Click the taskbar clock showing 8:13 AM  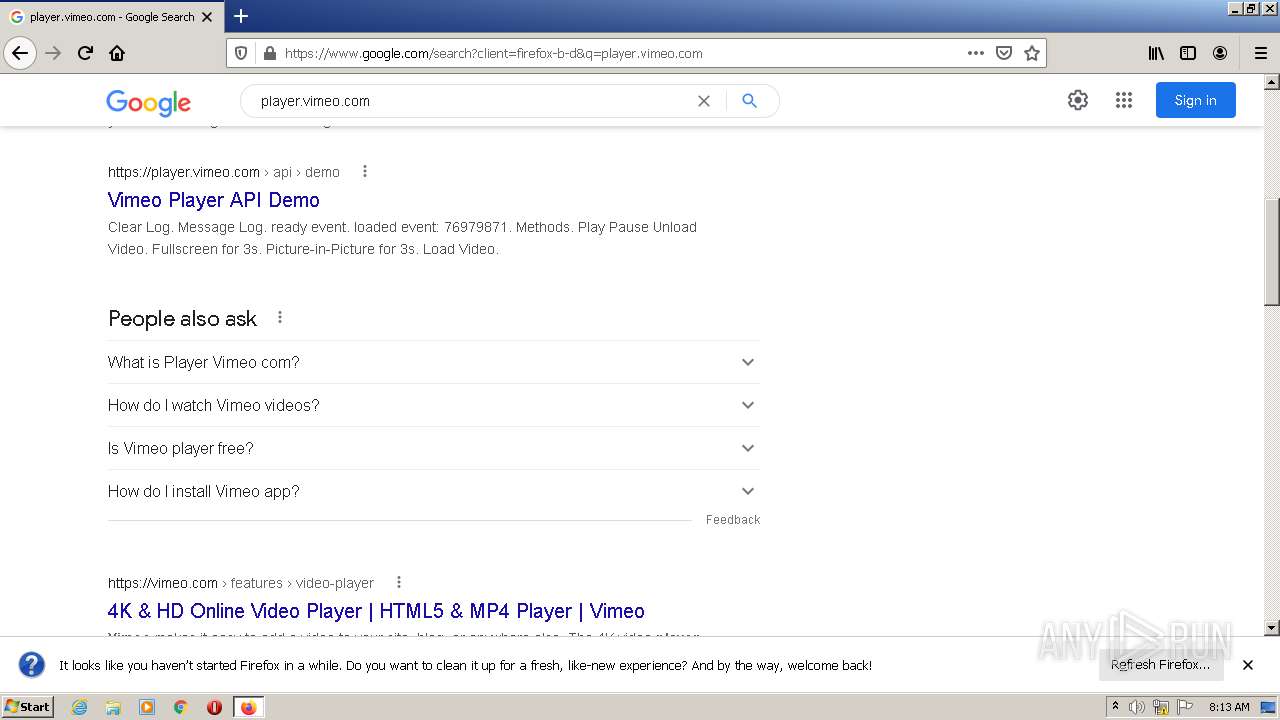point(1229,707)
